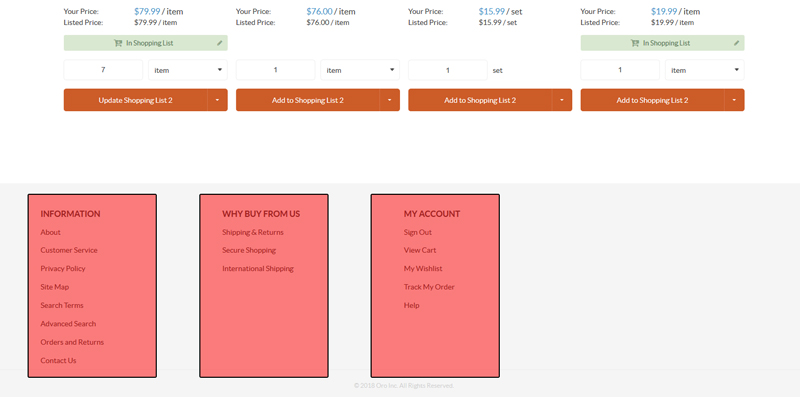Click the blue $76.00 your price
Screen dimensions: 800x397
click(319, 11)
